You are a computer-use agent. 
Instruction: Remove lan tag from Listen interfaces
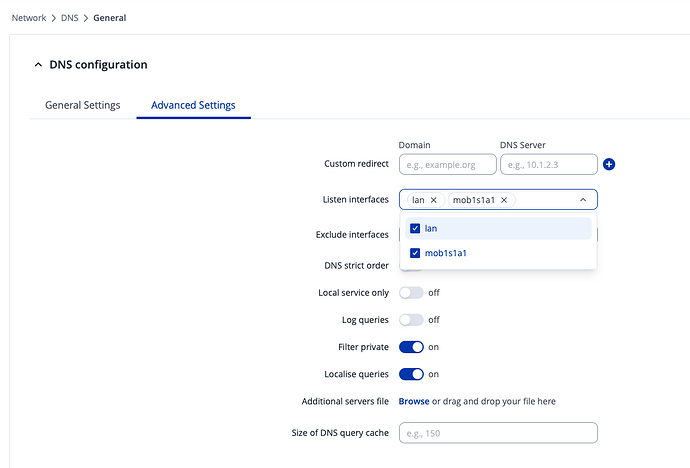point(433,200)
